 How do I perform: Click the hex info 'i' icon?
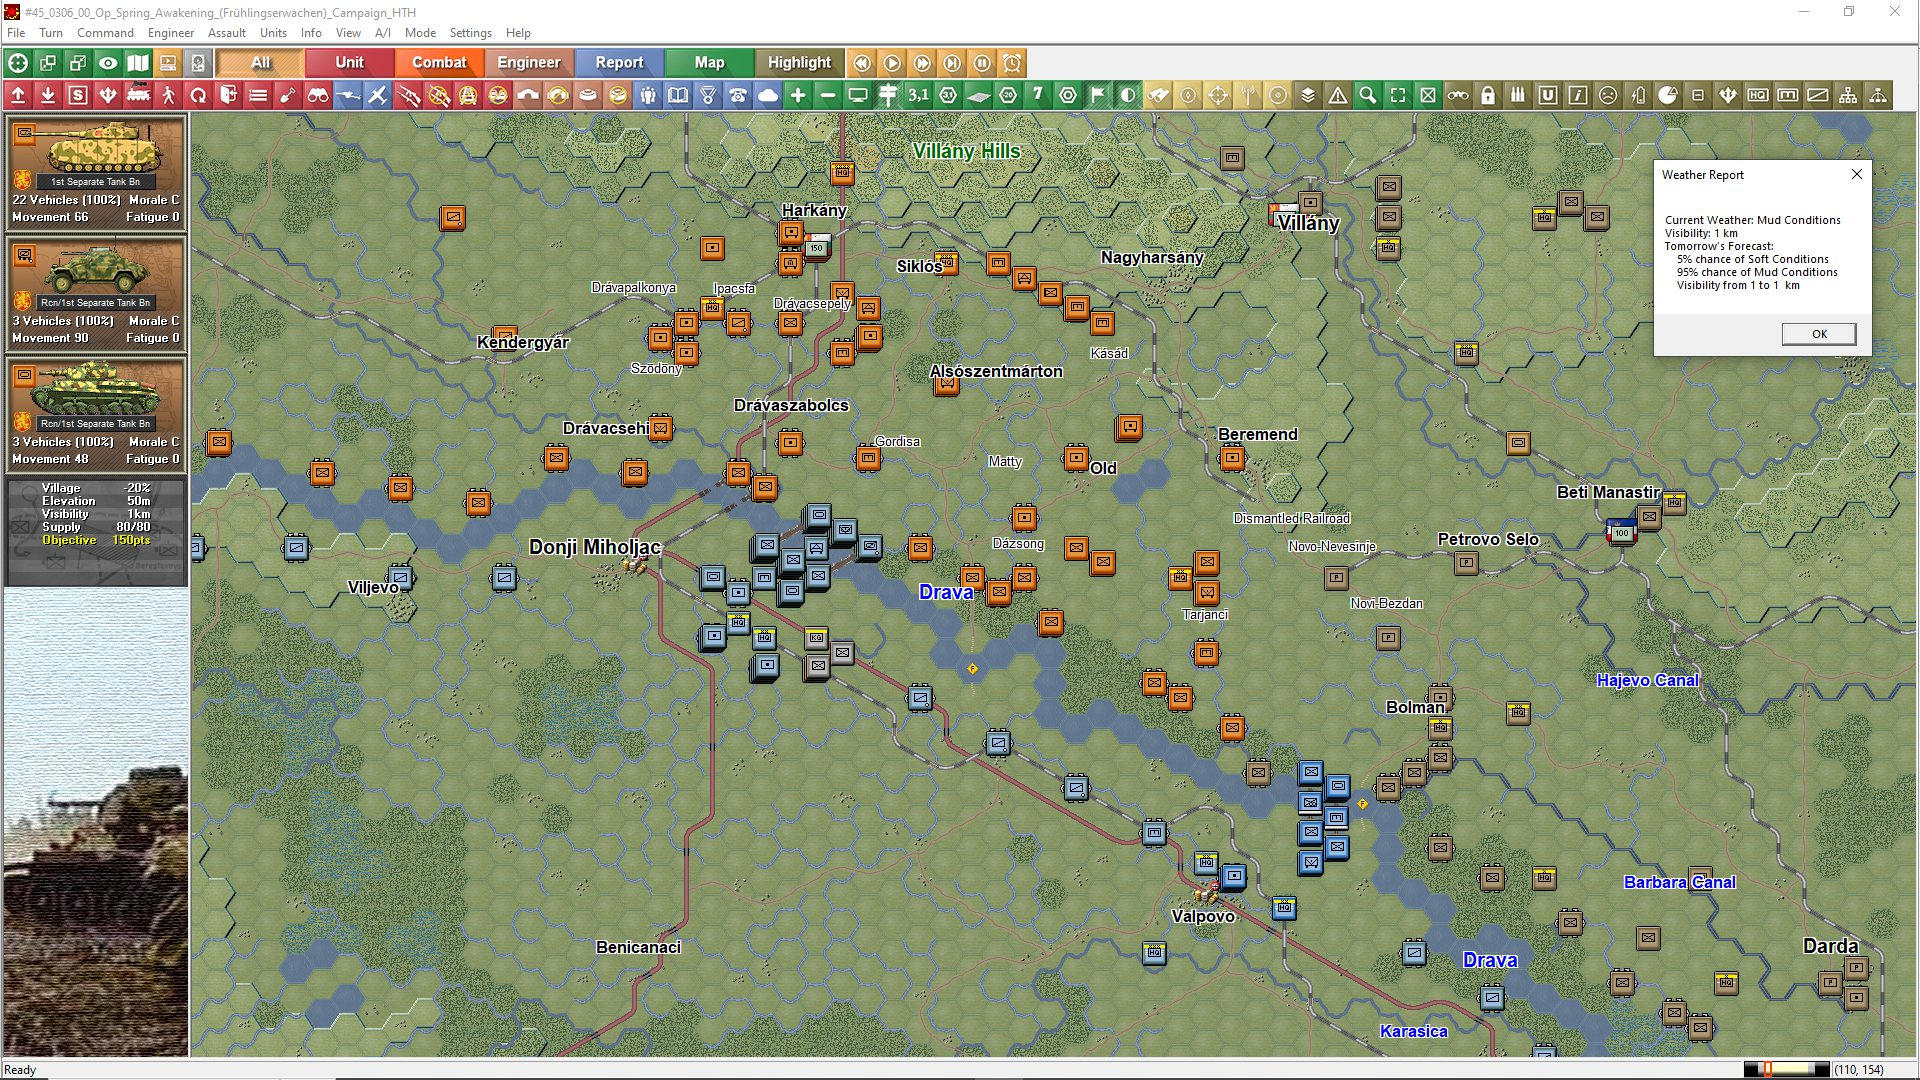click(1578, 95)
